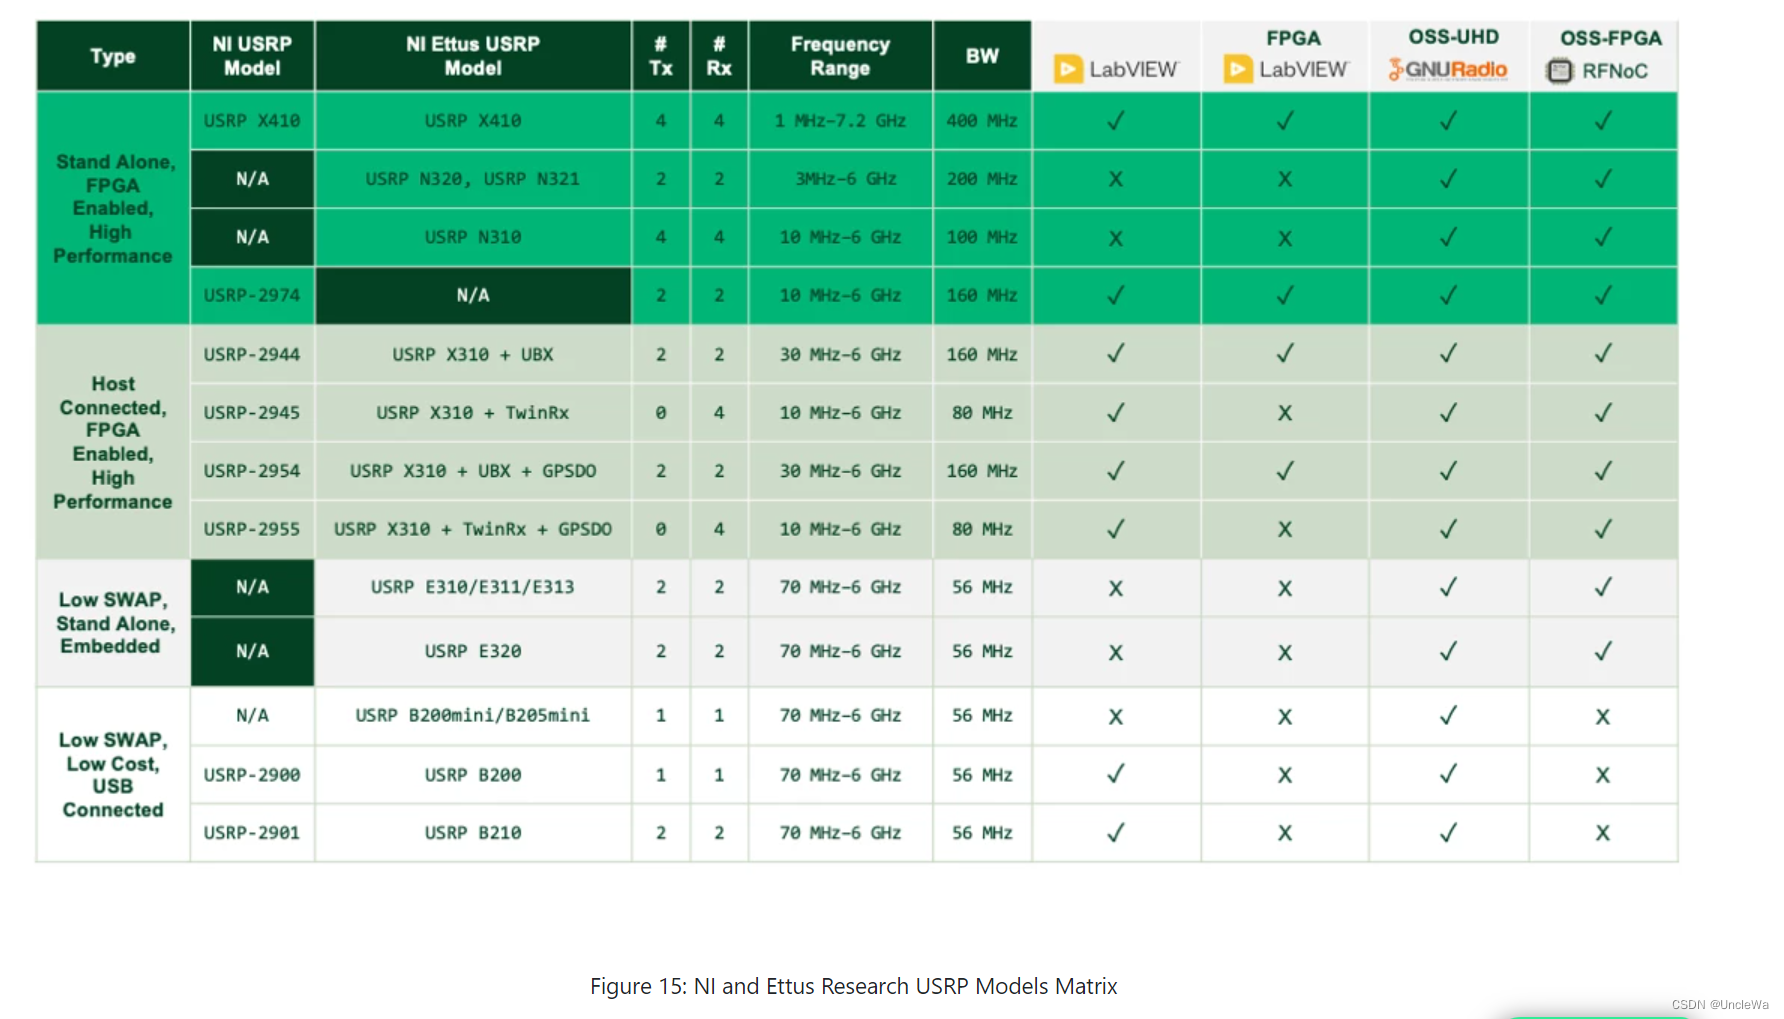Select the USRP-2974 model cell
Viewport: 1784px width, 1019px height.
pos(251,295)
